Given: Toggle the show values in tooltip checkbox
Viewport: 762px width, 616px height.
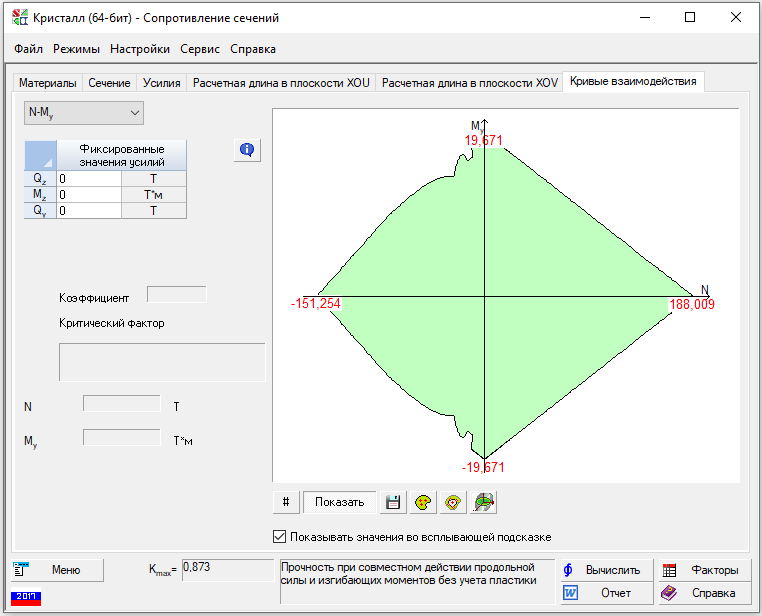Looking at the screenshot, I should 280,537.
